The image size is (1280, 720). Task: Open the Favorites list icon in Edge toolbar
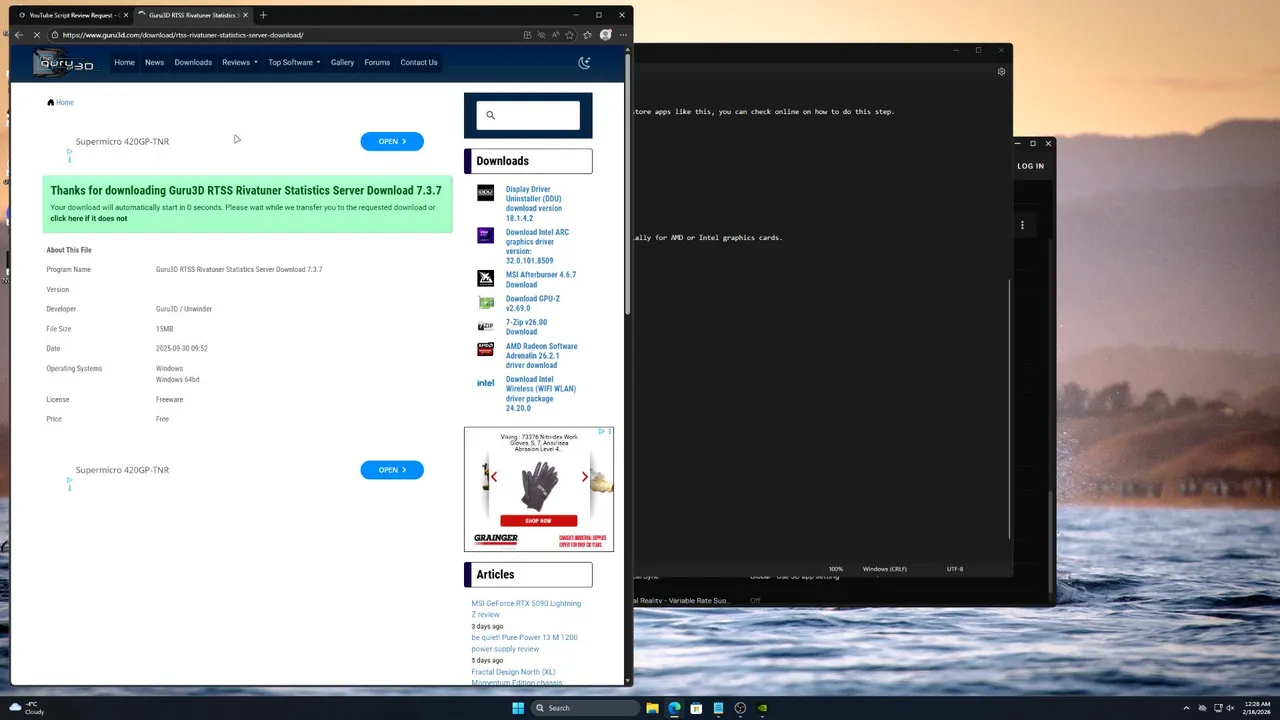[588, 35]
